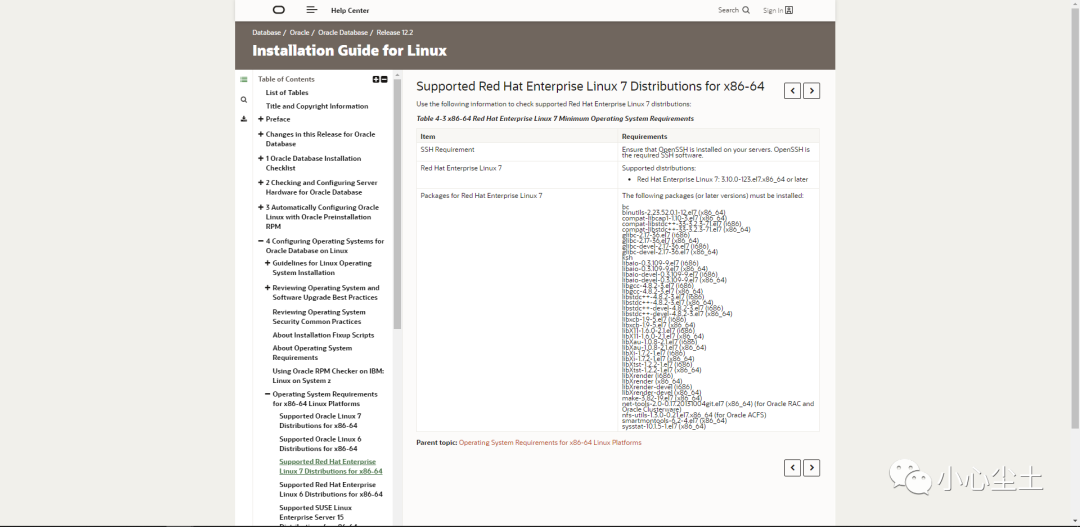Click the Table of Contents label
The height and width of the screenshot is (527, 1080).
[286, 79]
